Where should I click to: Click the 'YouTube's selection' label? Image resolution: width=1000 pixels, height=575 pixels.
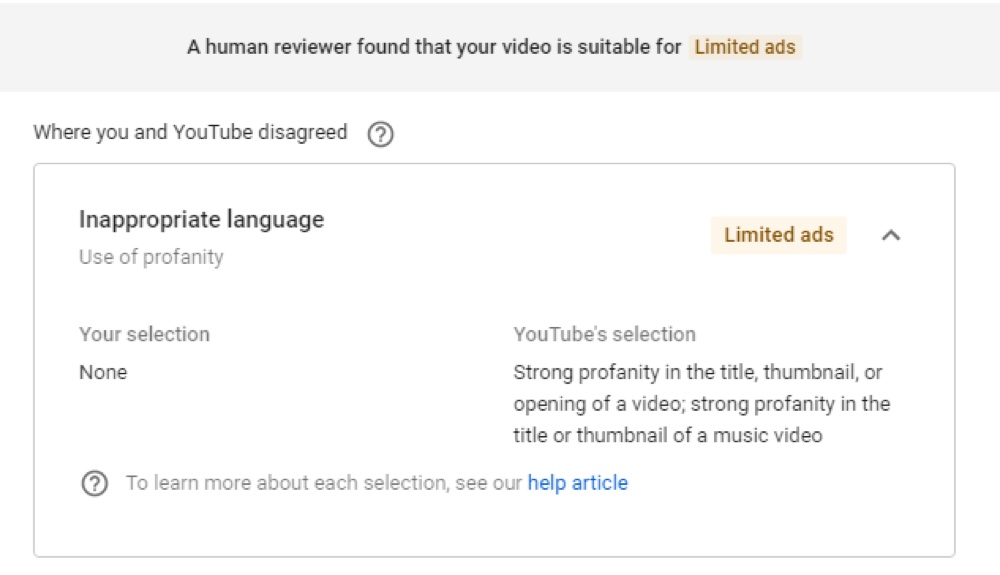(605, 334)
